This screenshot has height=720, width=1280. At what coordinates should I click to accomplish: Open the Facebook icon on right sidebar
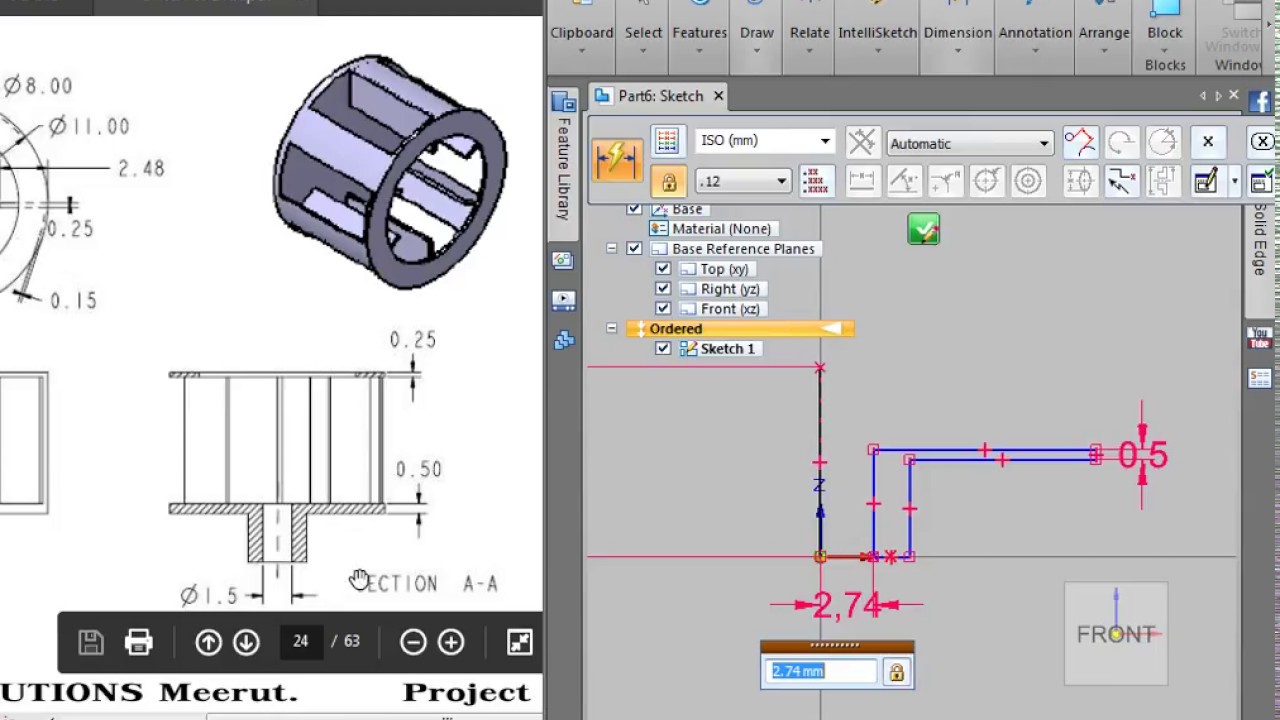click(1259, 102)
